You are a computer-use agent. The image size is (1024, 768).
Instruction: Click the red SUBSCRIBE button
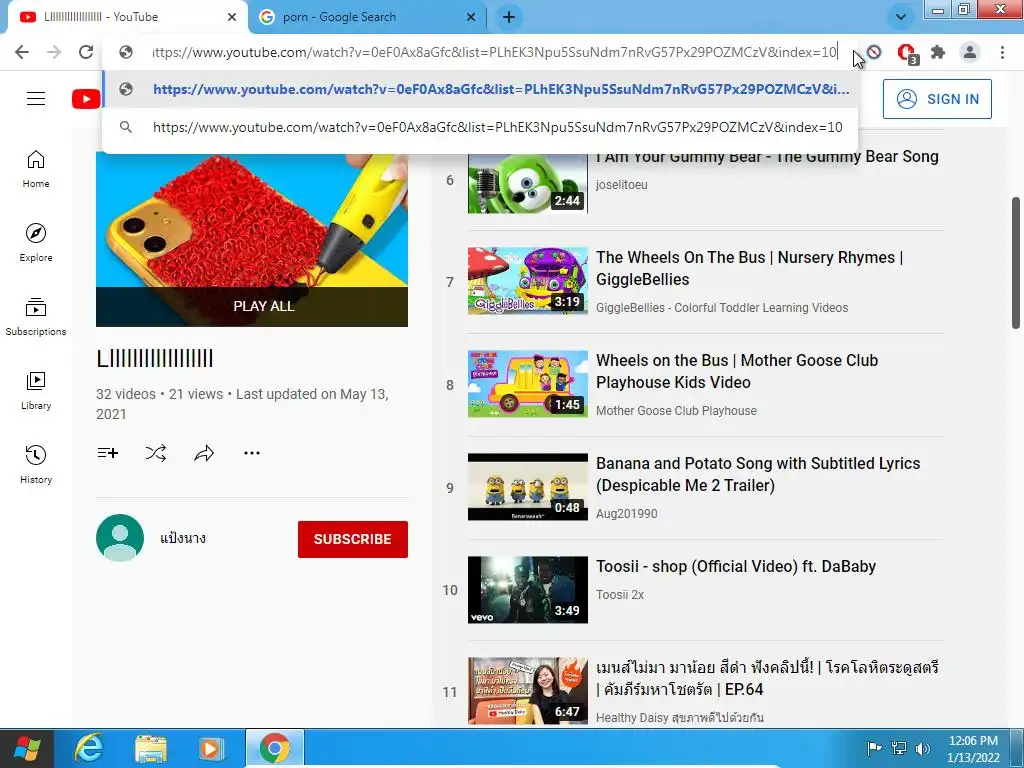tap(353, 539)
